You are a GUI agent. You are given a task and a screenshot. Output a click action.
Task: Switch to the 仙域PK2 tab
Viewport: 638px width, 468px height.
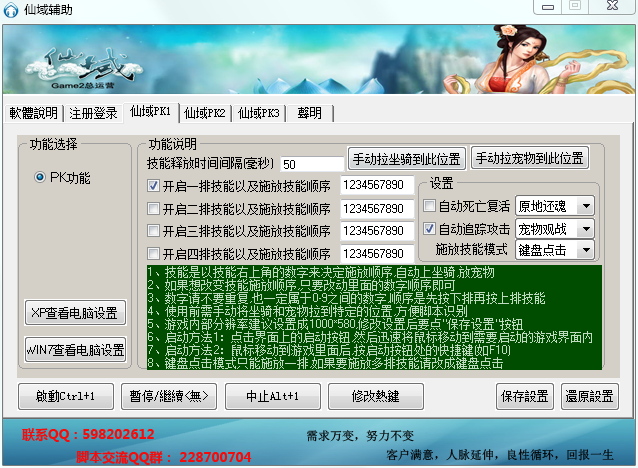click(205, 113)
